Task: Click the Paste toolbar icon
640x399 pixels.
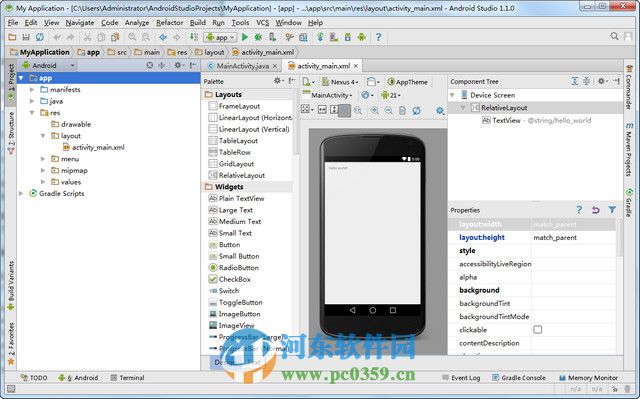Action: click(x=115, y=38)
